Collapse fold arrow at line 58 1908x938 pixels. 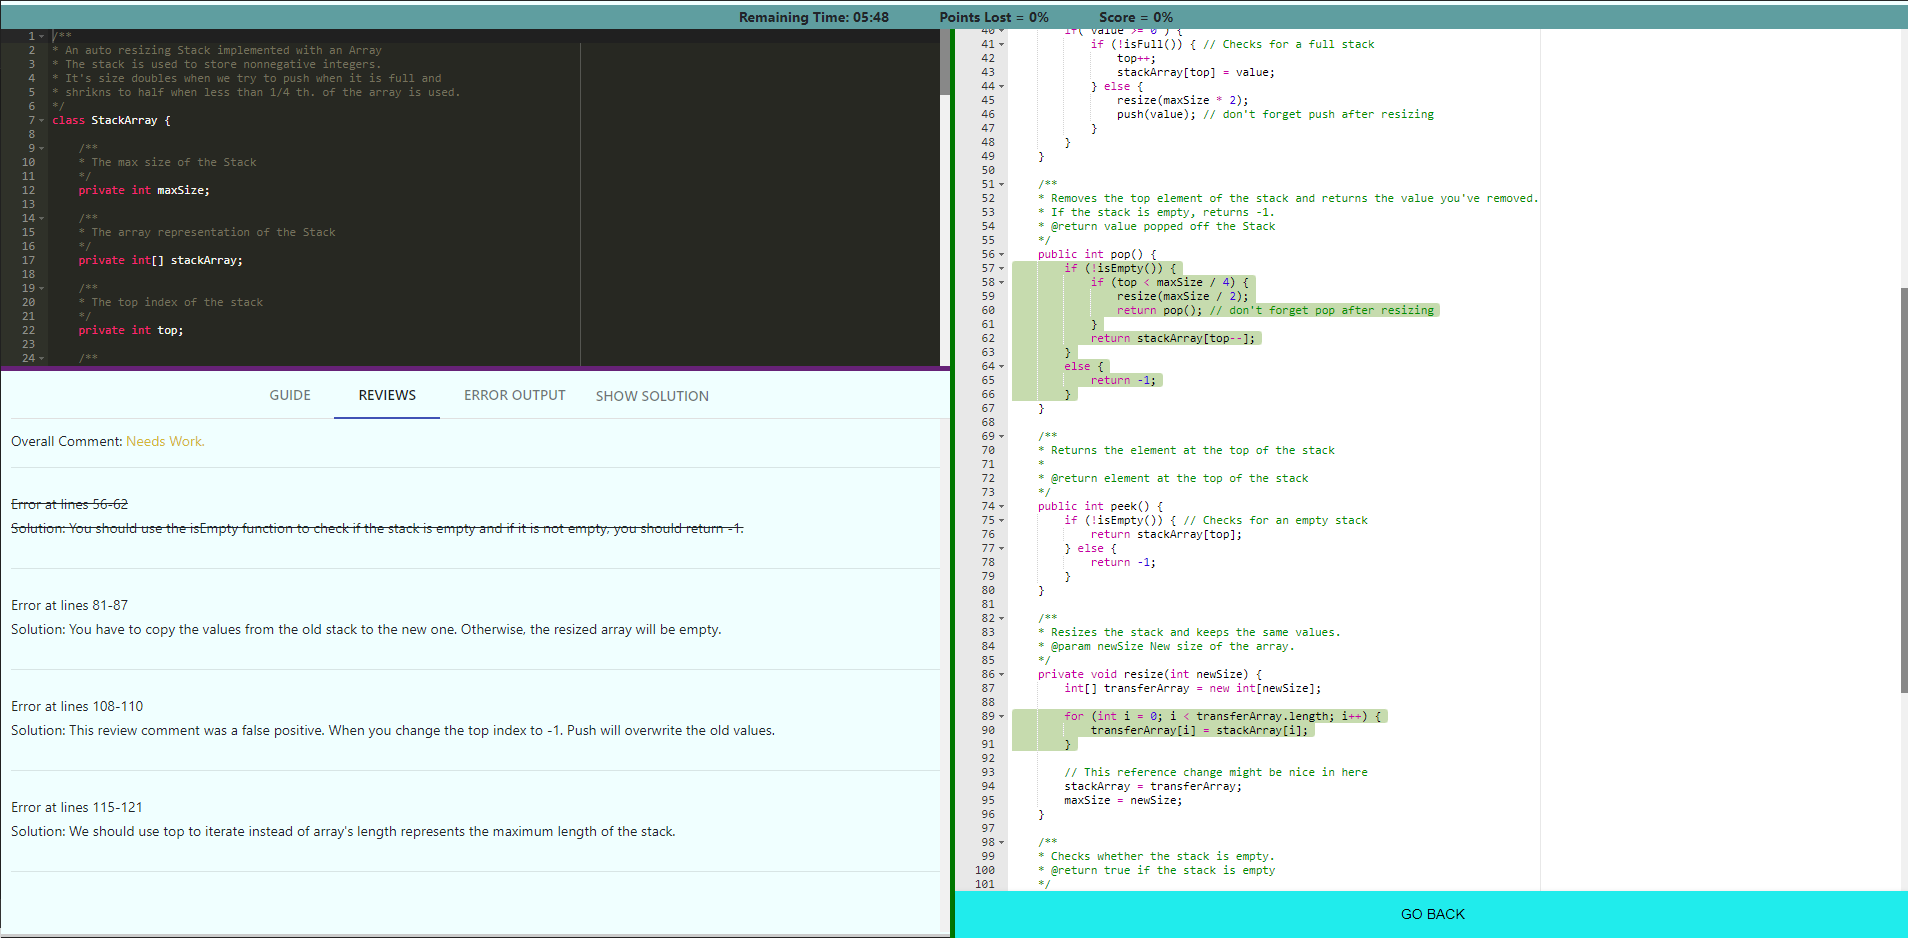pos(1001,282)
